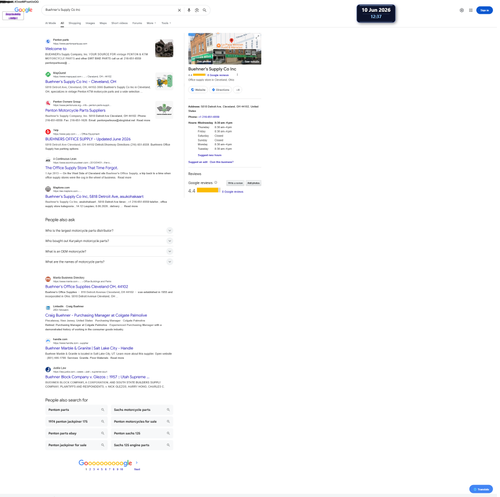Click the Google logo in the header

click(23, 10)
